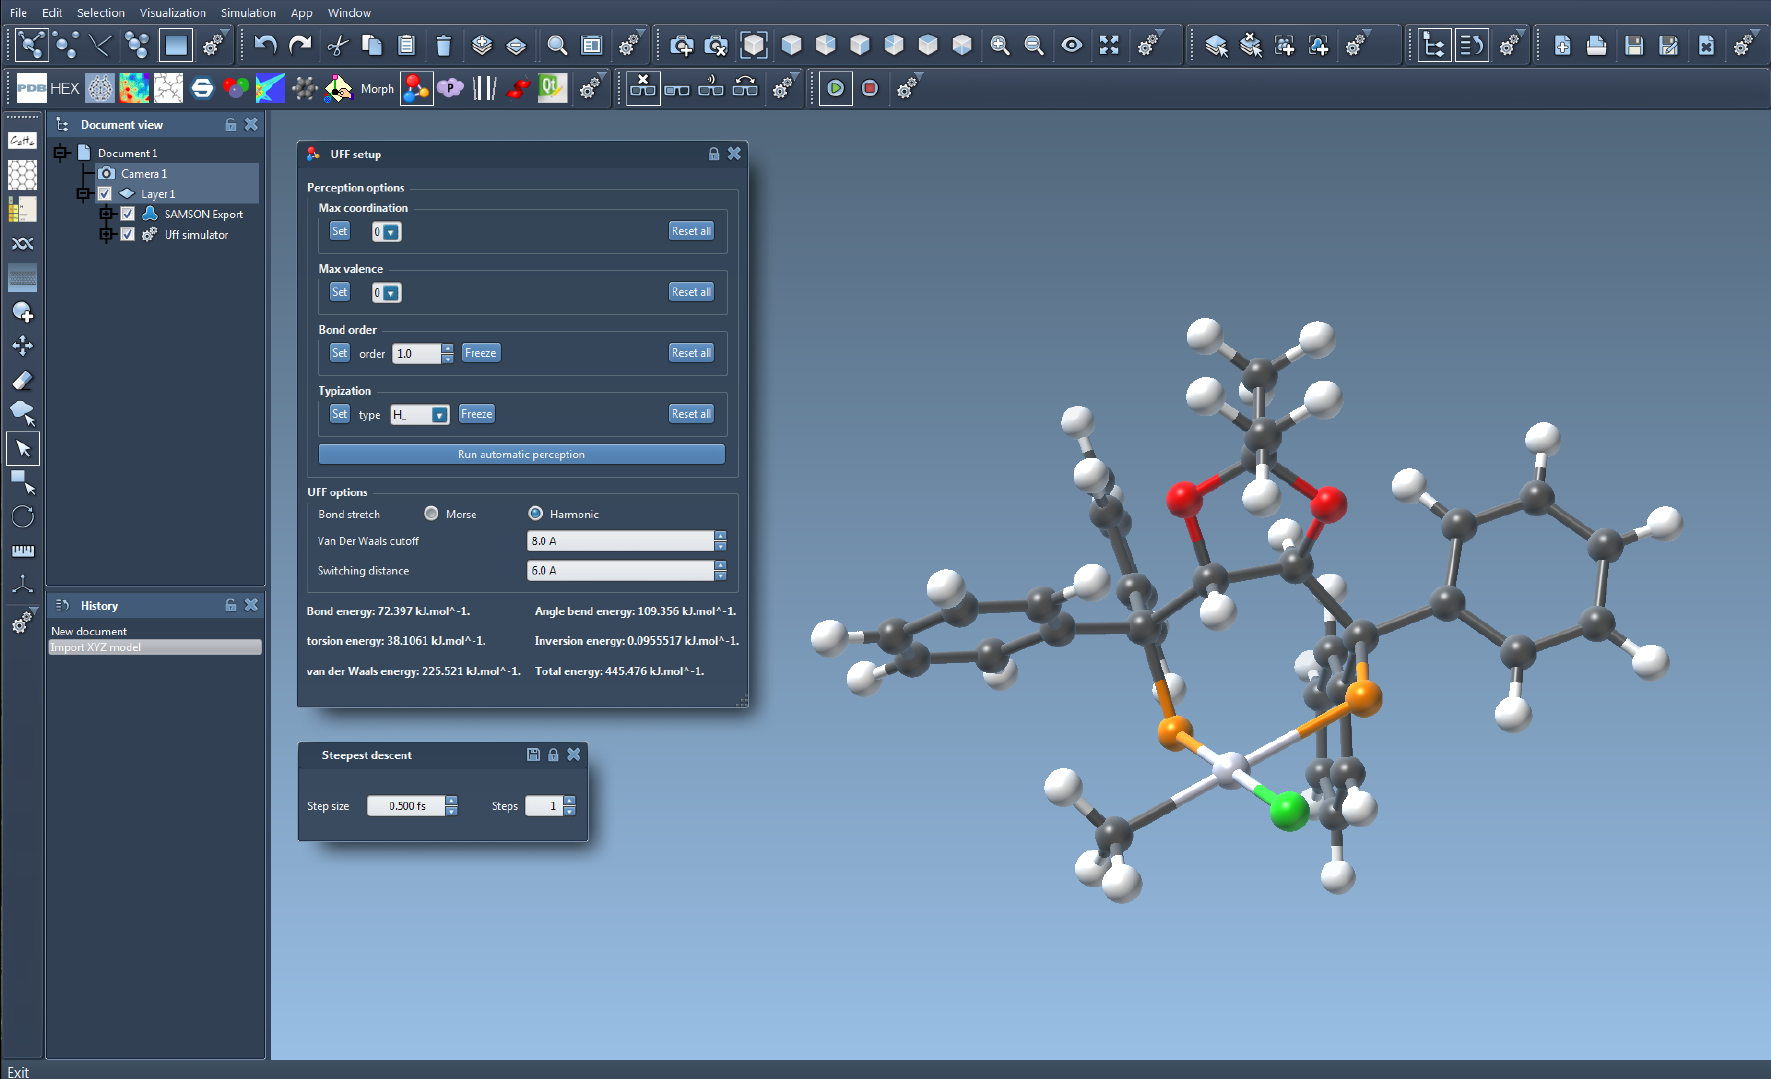The height and width of the screenshot is (1079, 1771).
Task: Toggle the History list icon in toolbar
Action: tap(1471, 45)
